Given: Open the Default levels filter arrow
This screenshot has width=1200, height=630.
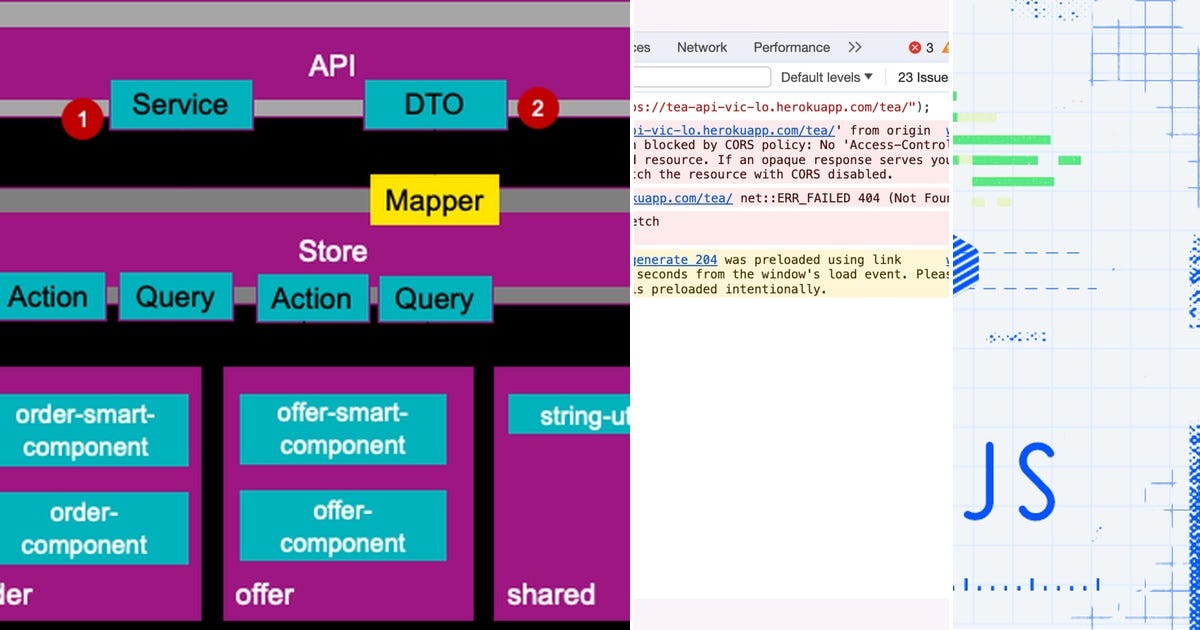Looking at the screenshot, I should [x=868, y=76].
